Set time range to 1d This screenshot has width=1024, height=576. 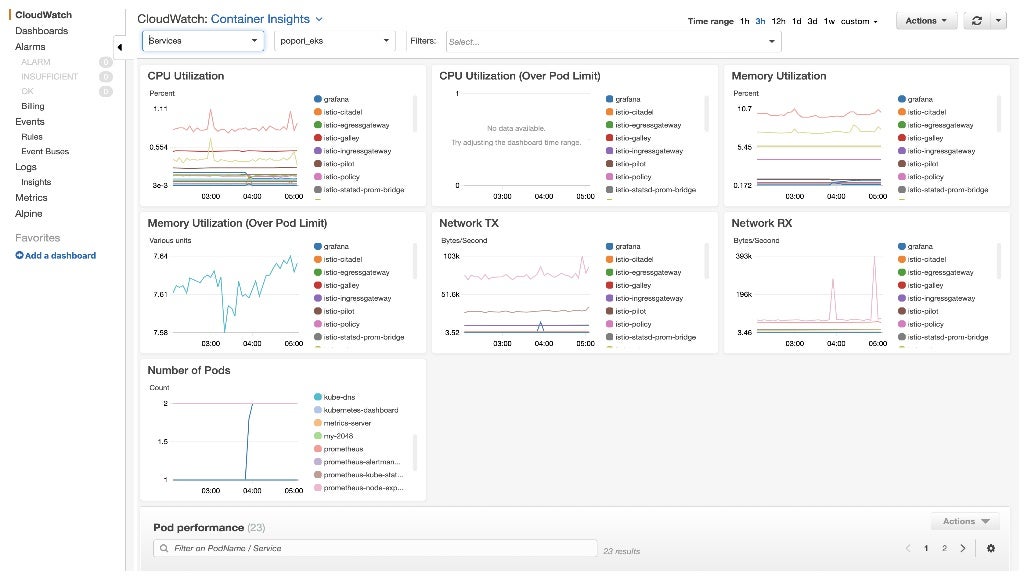[797, 22]
